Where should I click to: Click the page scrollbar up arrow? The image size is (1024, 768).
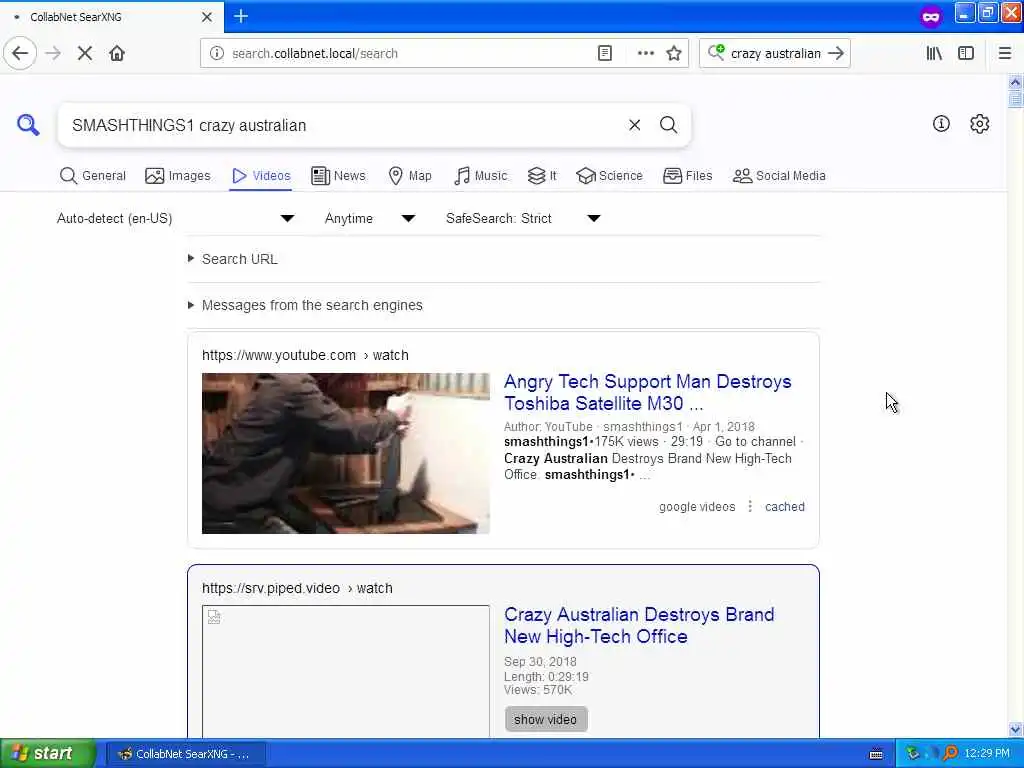pyautogui.click(x=1015, y=82)
